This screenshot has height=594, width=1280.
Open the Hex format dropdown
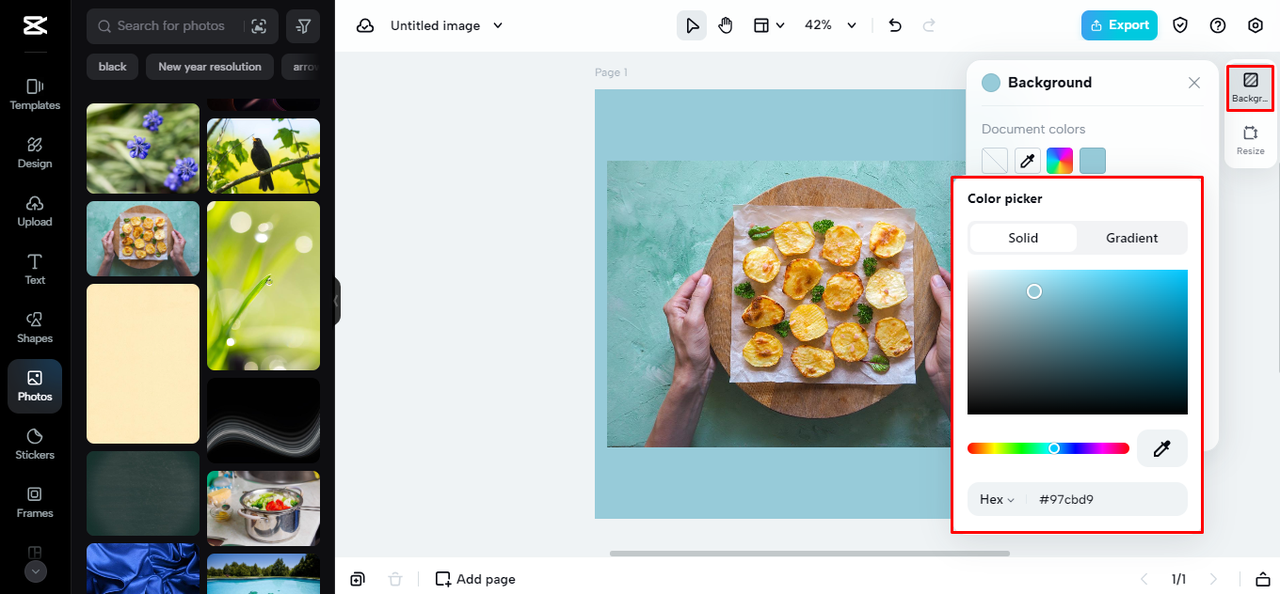(997, 499)
